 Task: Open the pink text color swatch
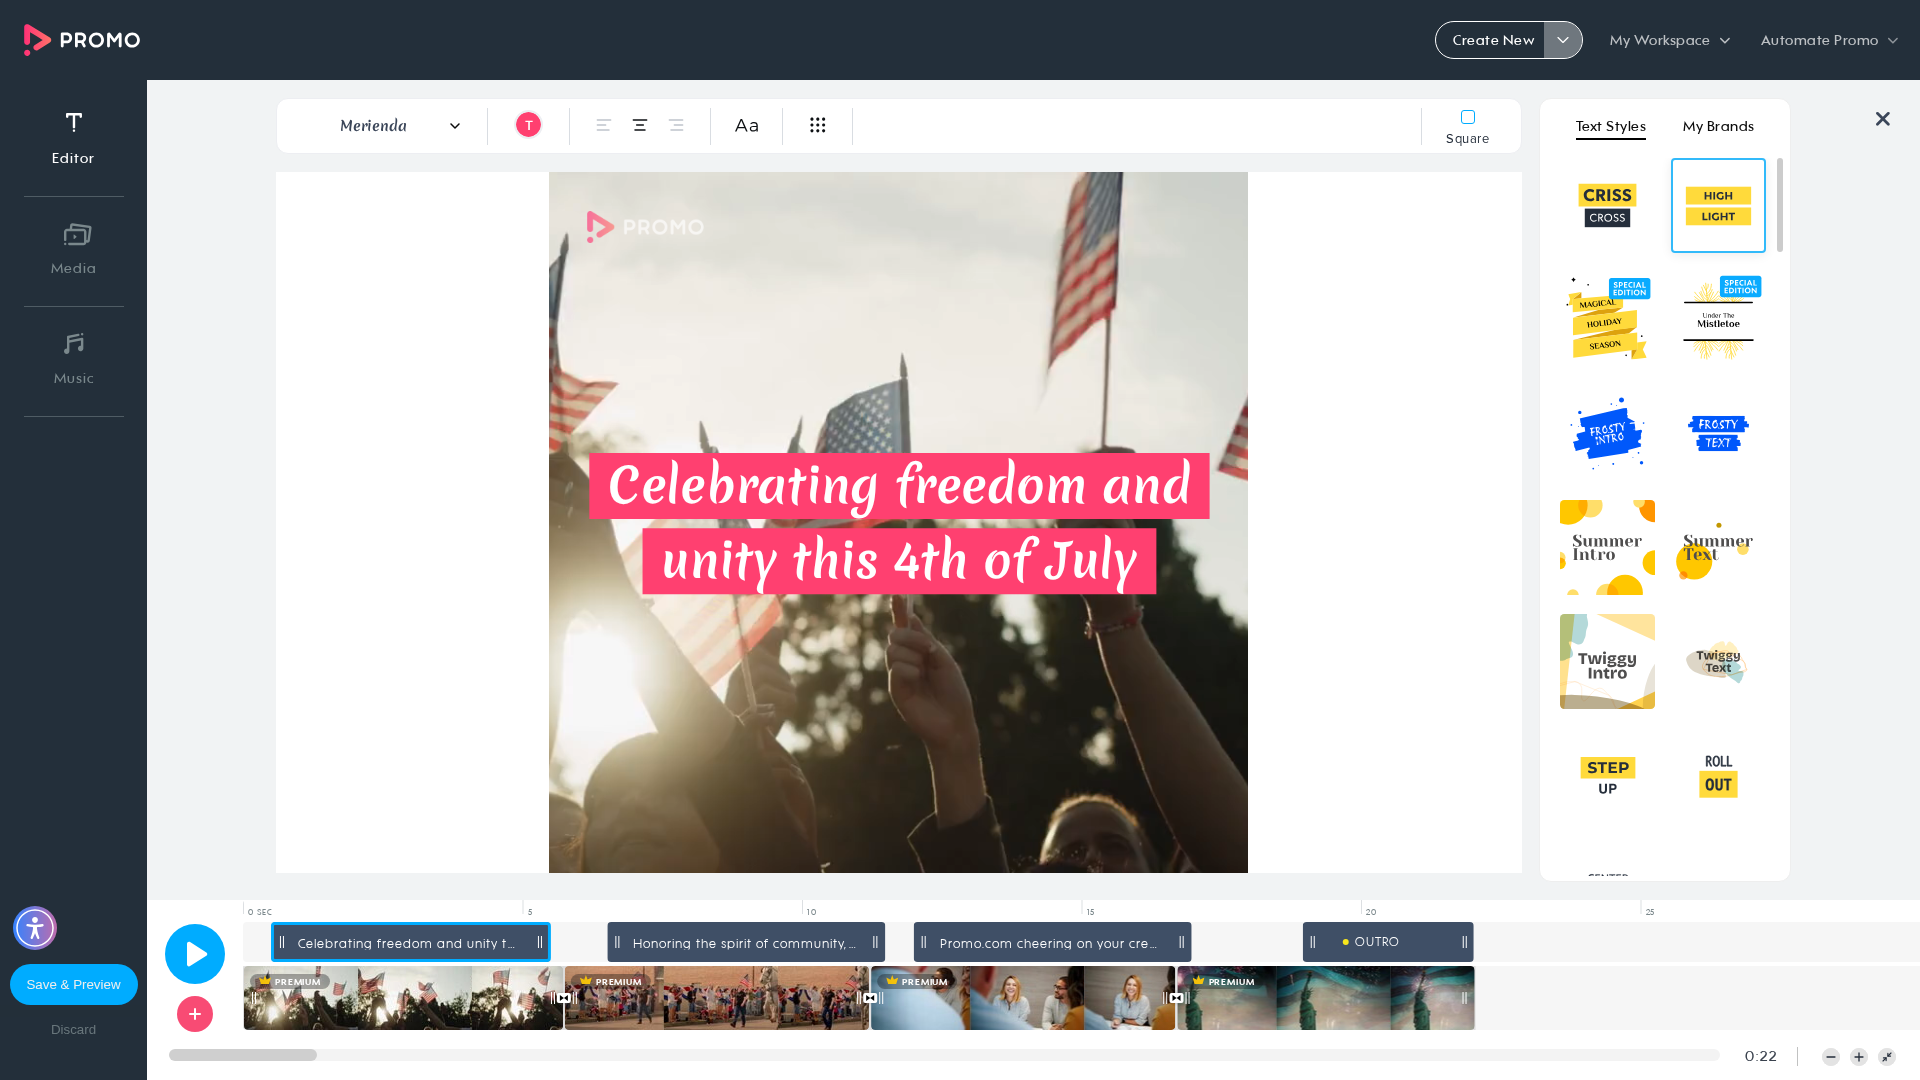coord(528,125)
